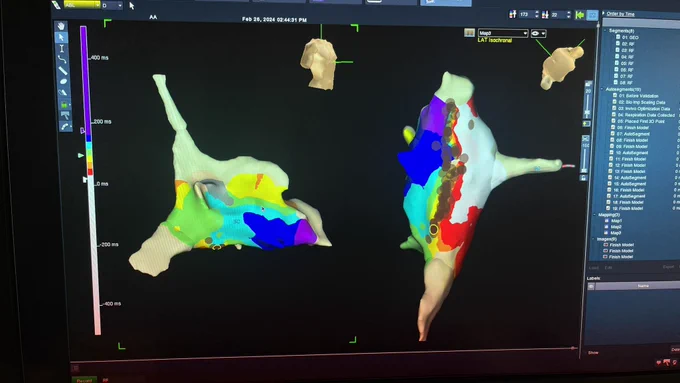The image size is (680, 383).
Task: Click the green box tool icon
Action: point(64,104)
